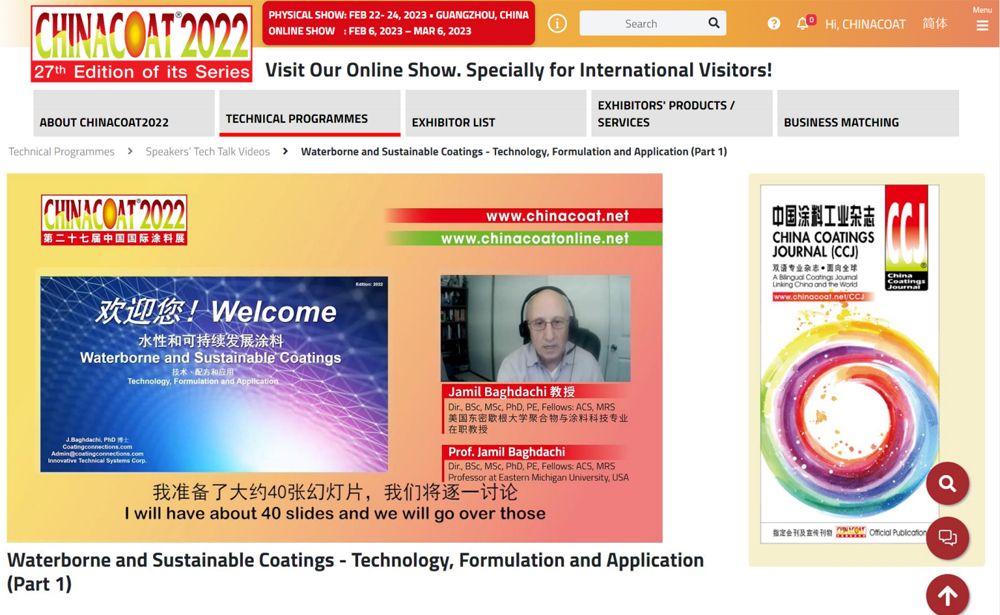
Task: Click the www.chinacoat.net/CCJ link on journal cover
Action: point(818,297)
